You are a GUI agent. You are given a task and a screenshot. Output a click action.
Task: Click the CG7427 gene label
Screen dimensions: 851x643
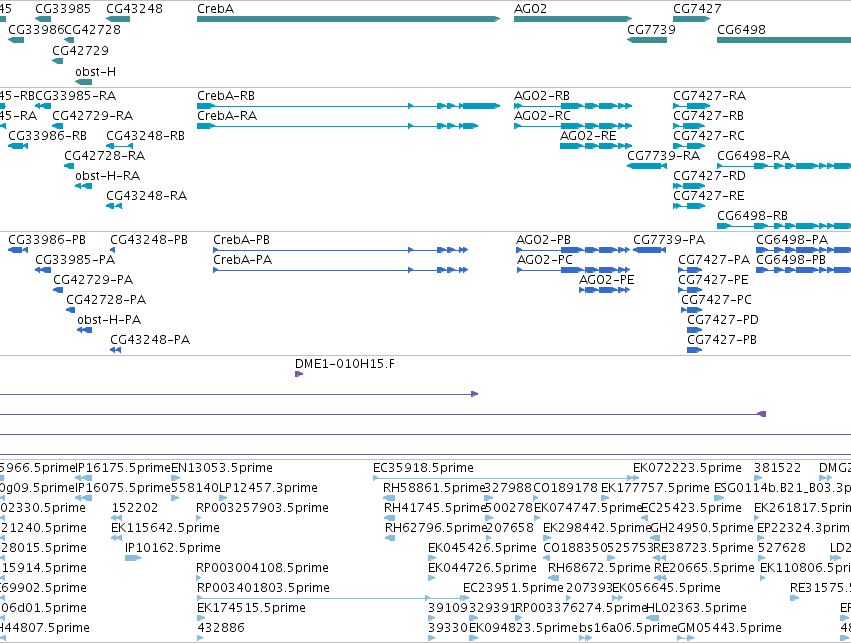point(697,9)
